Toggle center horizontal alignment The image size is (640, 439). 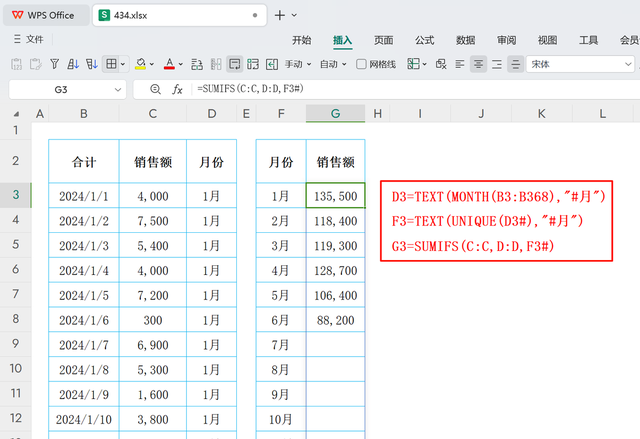coord(478,64)
